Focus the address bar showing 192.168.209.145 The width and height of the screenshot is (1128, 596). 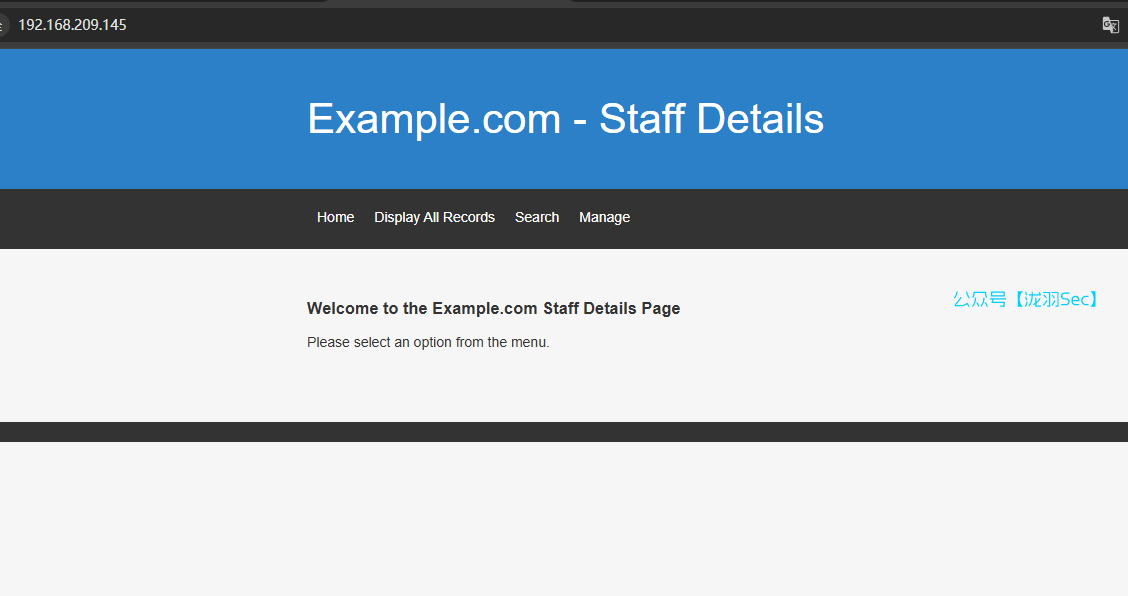tap(72, 25)
